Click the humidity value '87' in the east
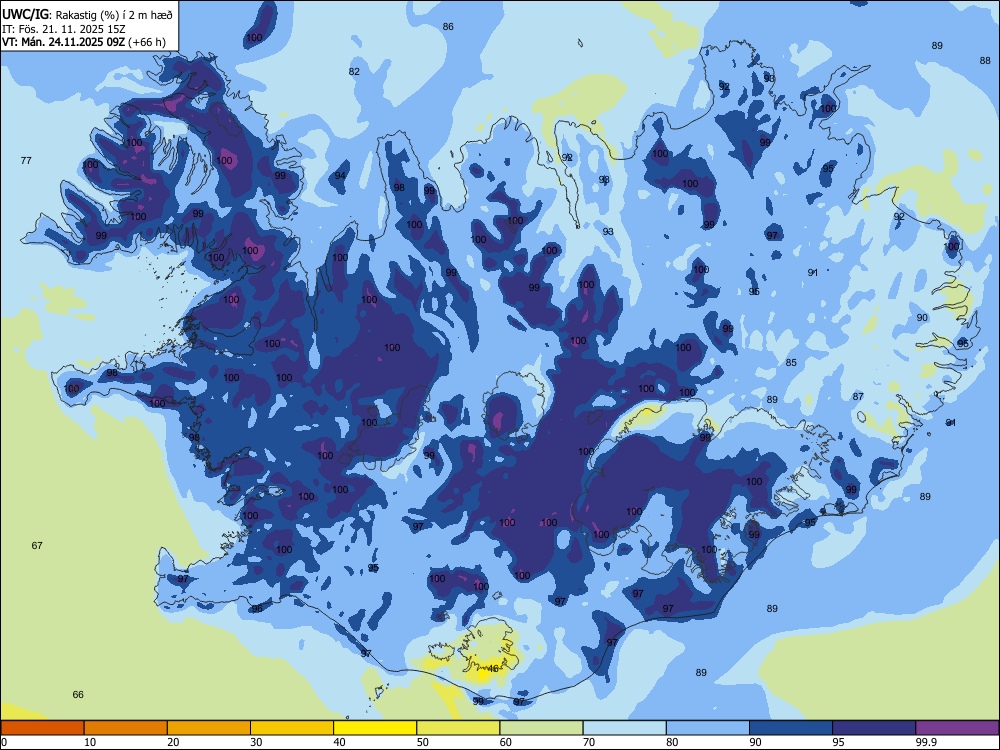Screen dimensions: 1000x750 (858, 397)
